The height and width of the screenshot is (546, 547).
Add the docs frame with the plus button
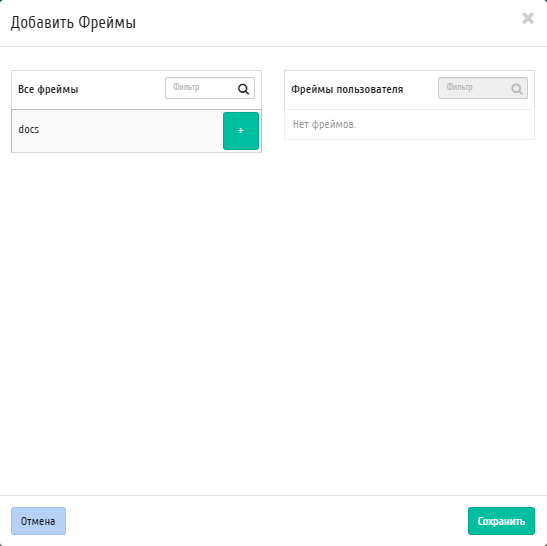click(241, 131)
